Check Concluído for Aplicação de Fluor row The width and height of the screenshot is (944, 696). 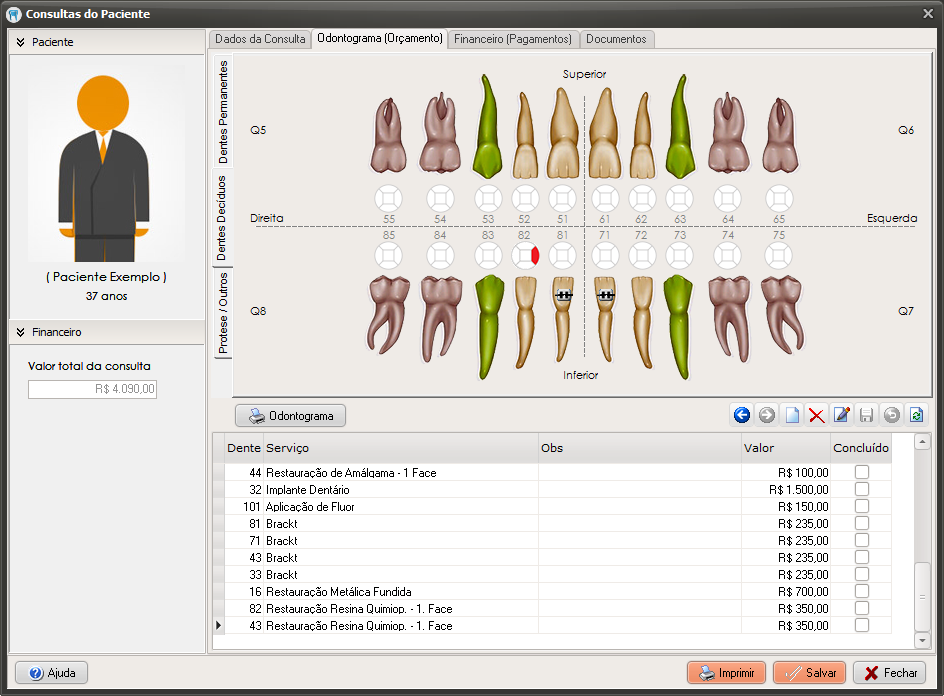click(x=861, y=507)
